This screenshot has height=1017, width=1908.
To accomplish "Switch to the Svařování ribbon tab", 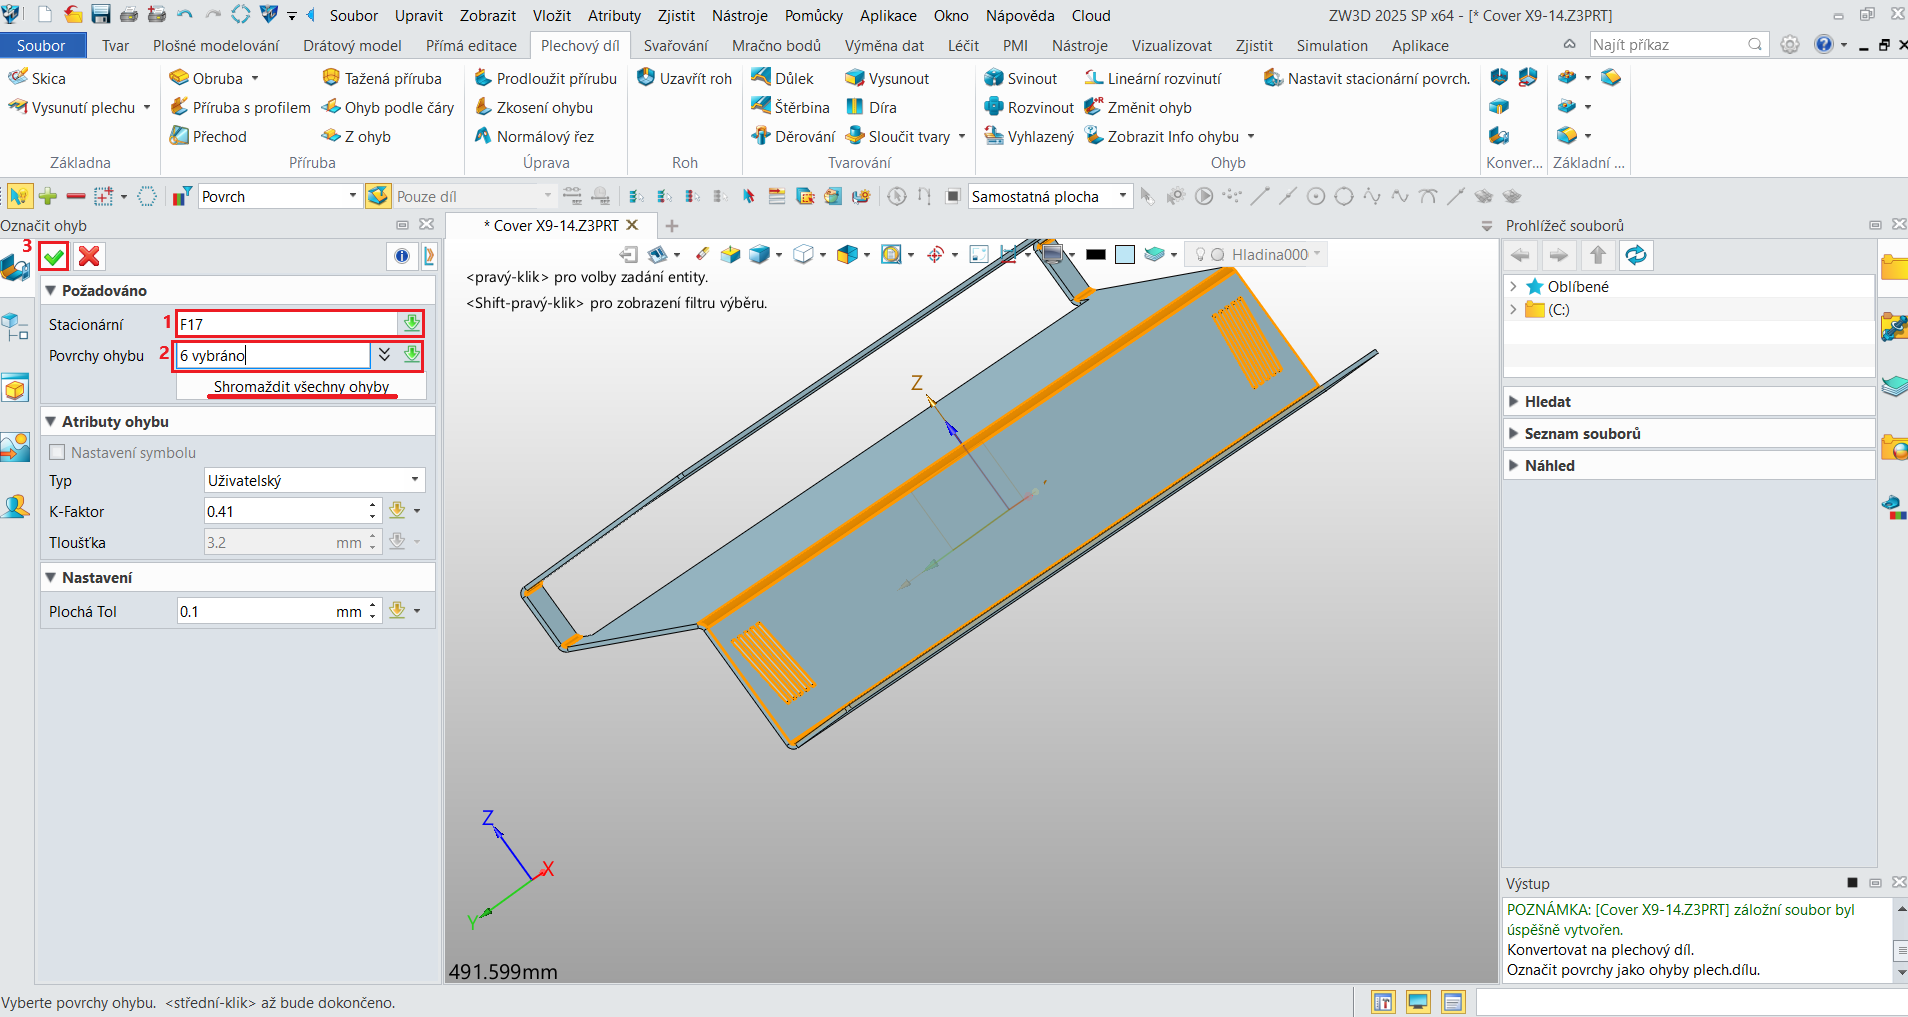I will tap(675, 45).
